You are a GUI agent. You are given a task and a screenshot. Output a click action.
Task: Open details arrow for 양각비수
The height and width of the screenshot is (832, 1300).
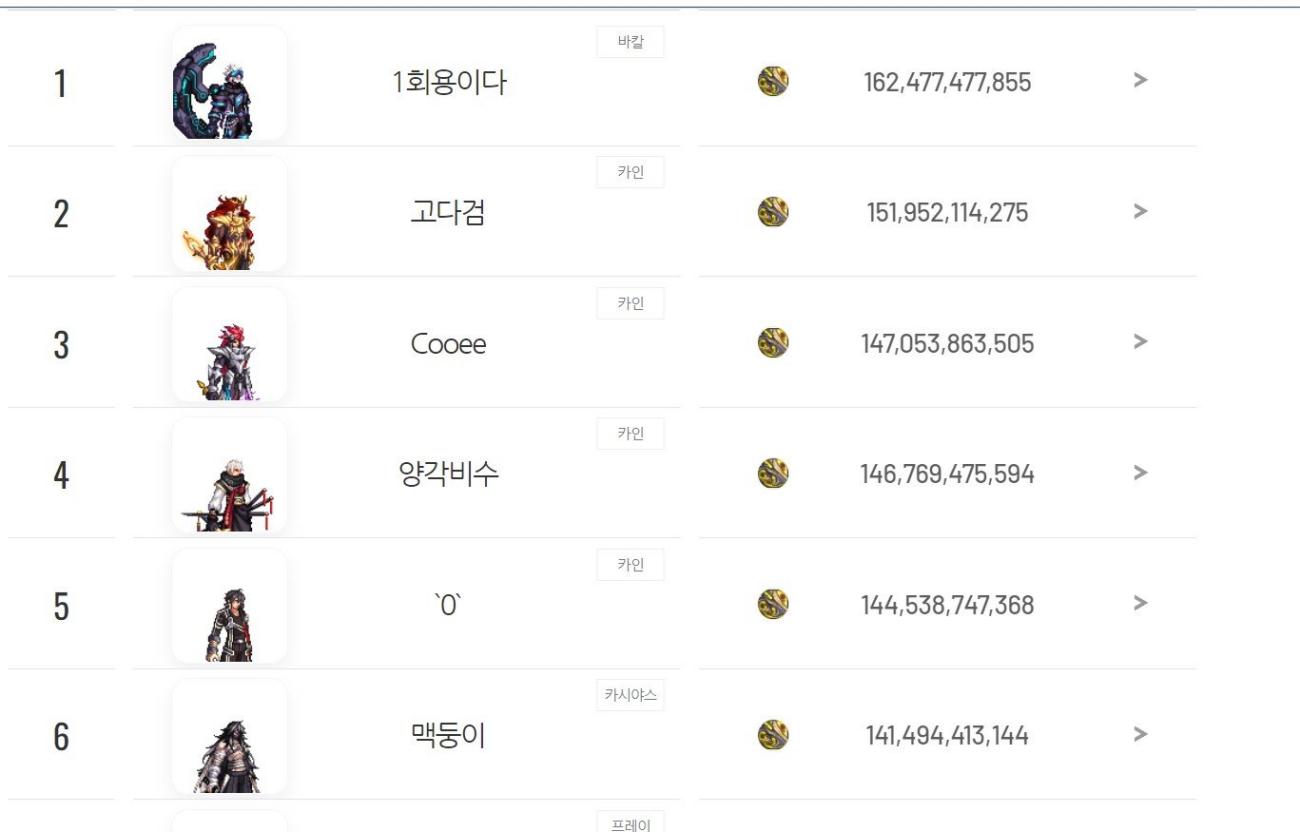point(1140,472)
